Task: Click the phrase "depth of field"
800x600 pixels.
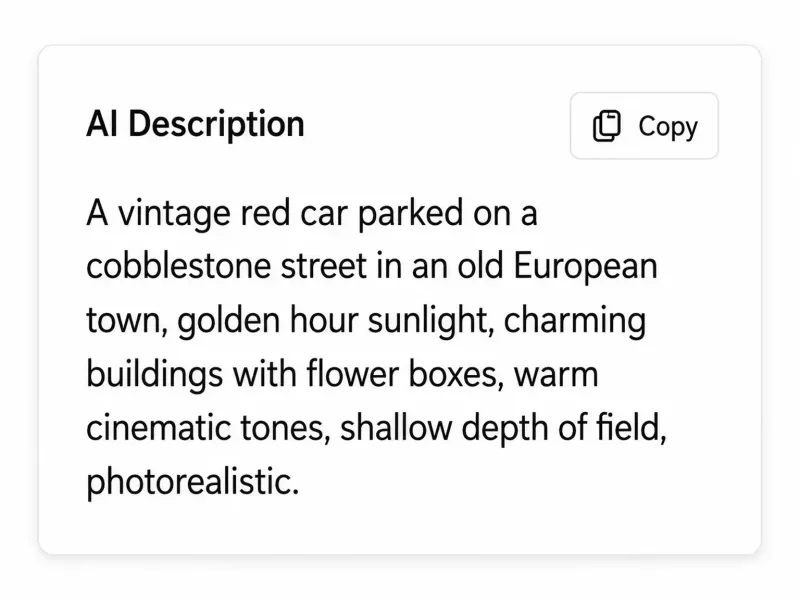Action: point(564,429)
